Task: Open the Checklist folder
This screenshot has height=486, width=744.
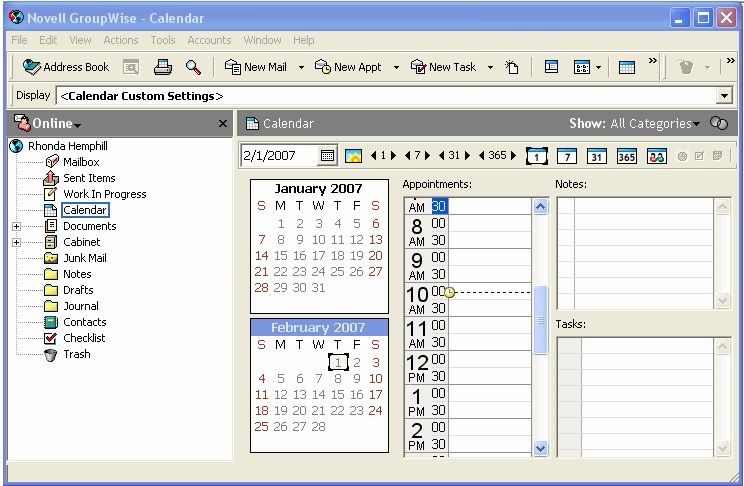Action: 84,338
